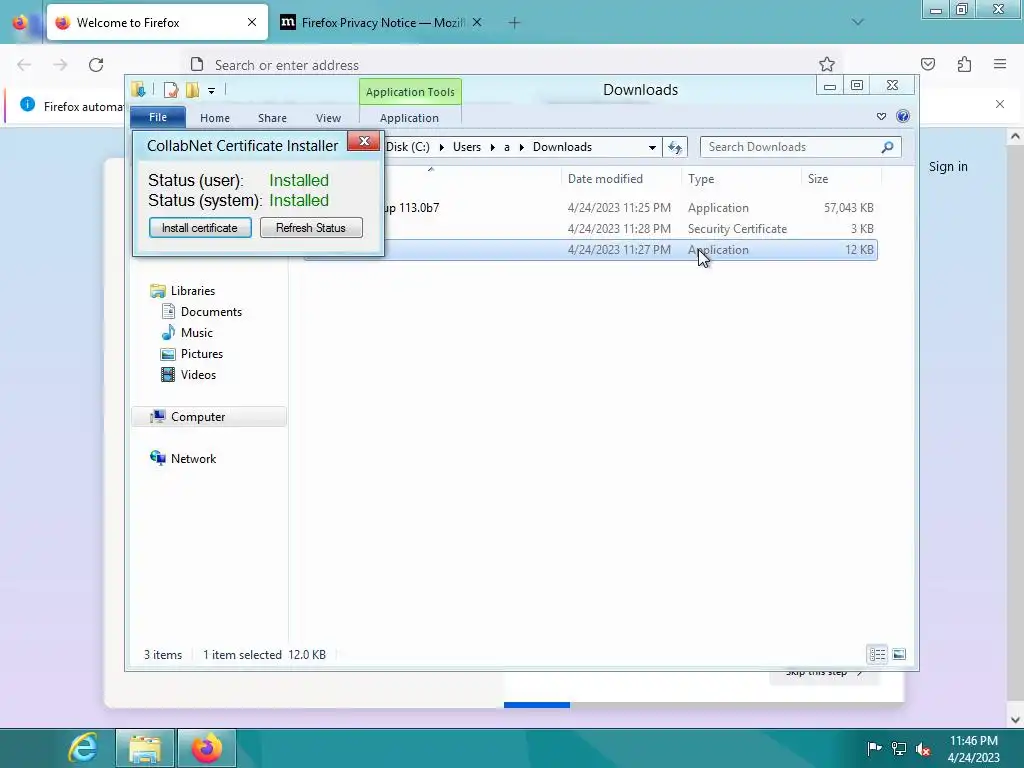Expand the arrow after Disk (C:) breadcrumb
This screenshot has height=768, width=1024.
click(441, 148)
